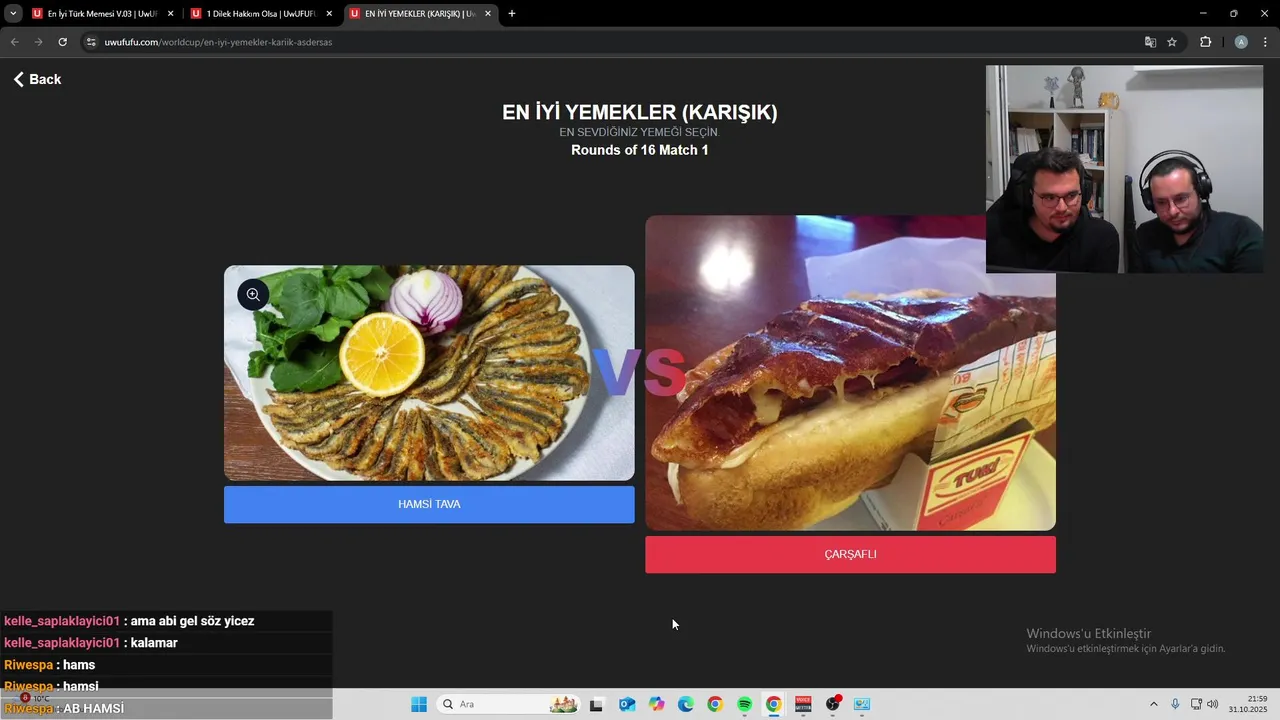1280x720 pixels.
Task: Open the Chrome profile avatar
Action: coord(1241,42)
